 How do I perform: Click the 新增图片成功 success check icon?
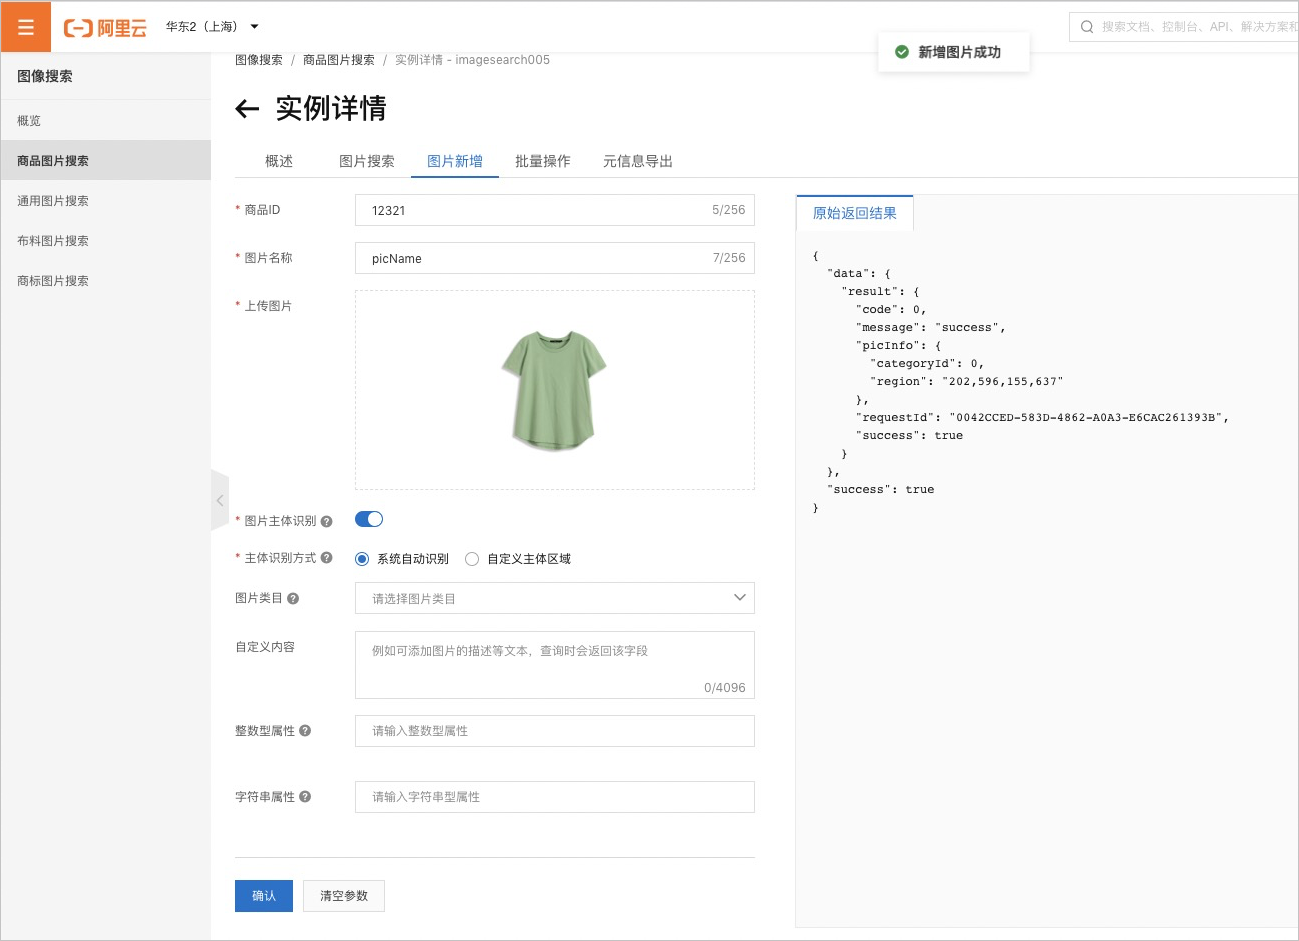pyautogui.click(x=902, y=52)
